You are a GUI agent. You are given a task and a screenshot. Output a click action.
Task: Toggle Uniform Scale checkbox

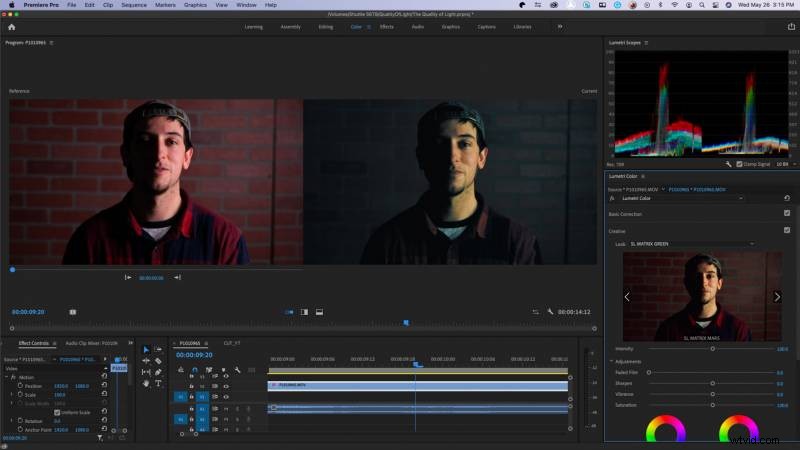[57, 412]
